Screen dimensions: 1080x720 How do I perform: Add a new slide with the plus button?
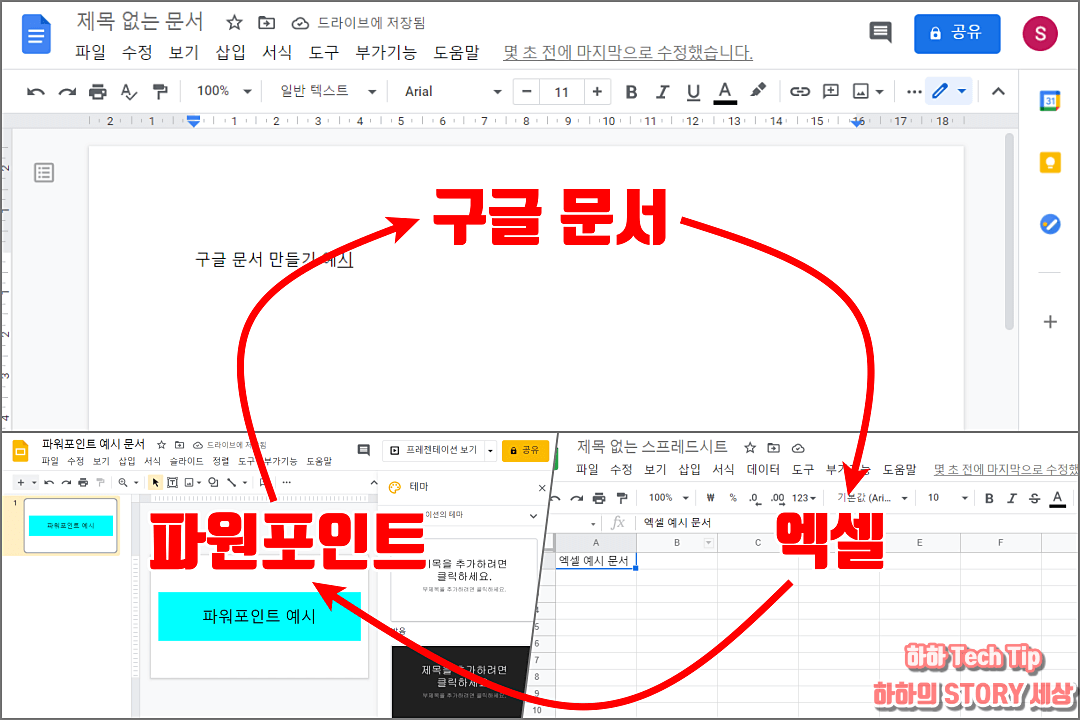coord(21,482)
